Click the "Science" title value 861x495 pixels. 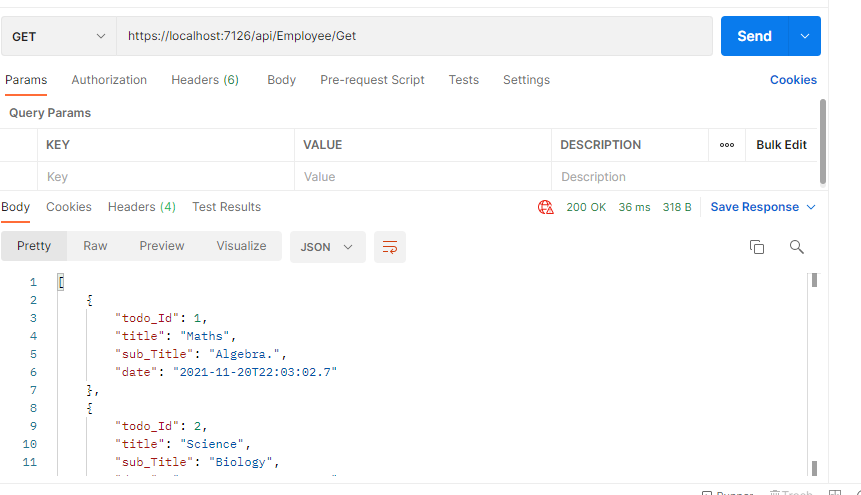[212, 444]
